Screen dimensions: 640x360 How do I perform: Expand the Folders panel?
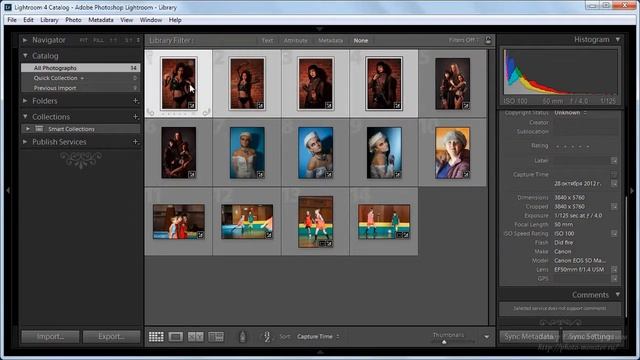pos(25,101)
